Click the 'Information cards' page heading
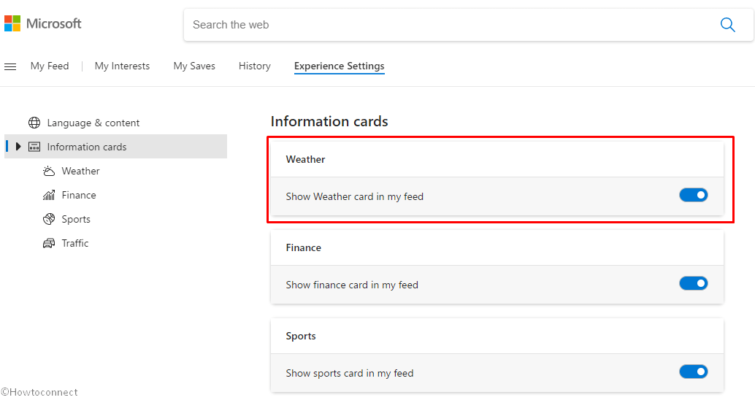 329,121
